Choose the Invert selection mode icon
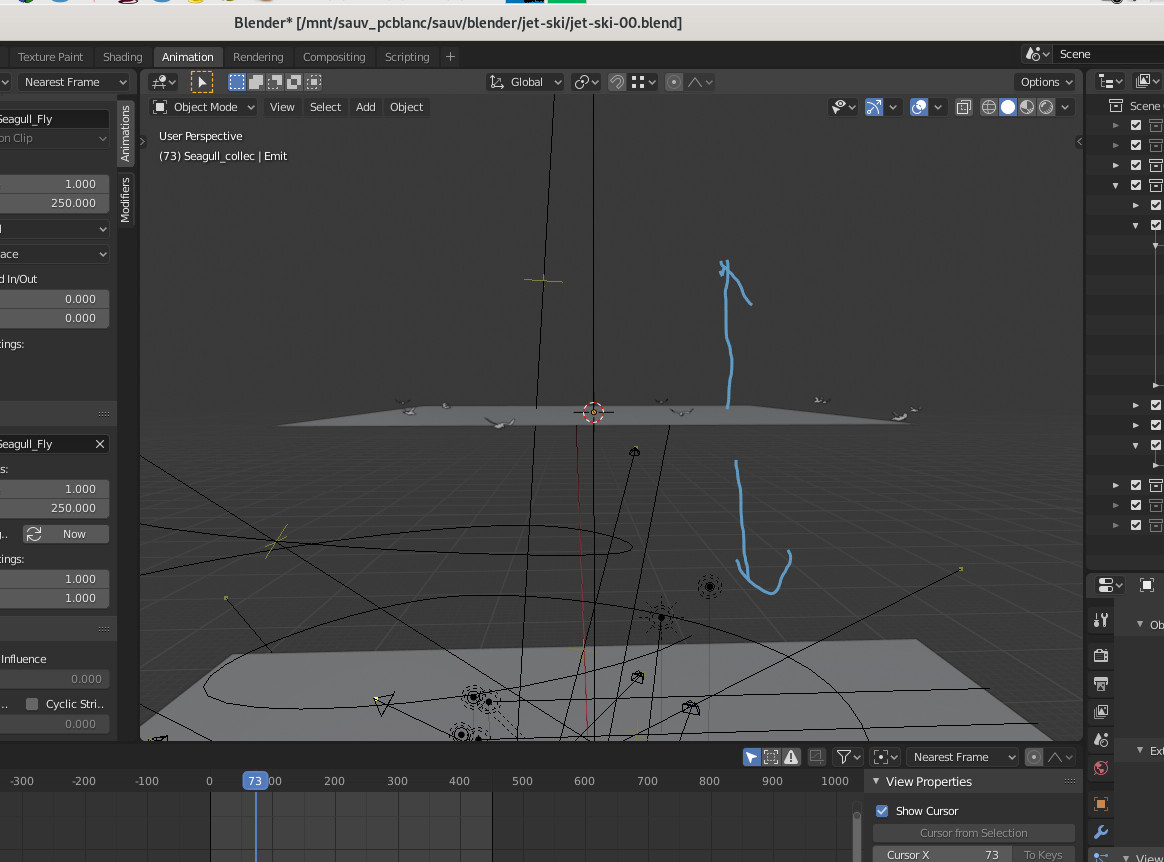Screen dimensions: 1164x862 [295, 82]
